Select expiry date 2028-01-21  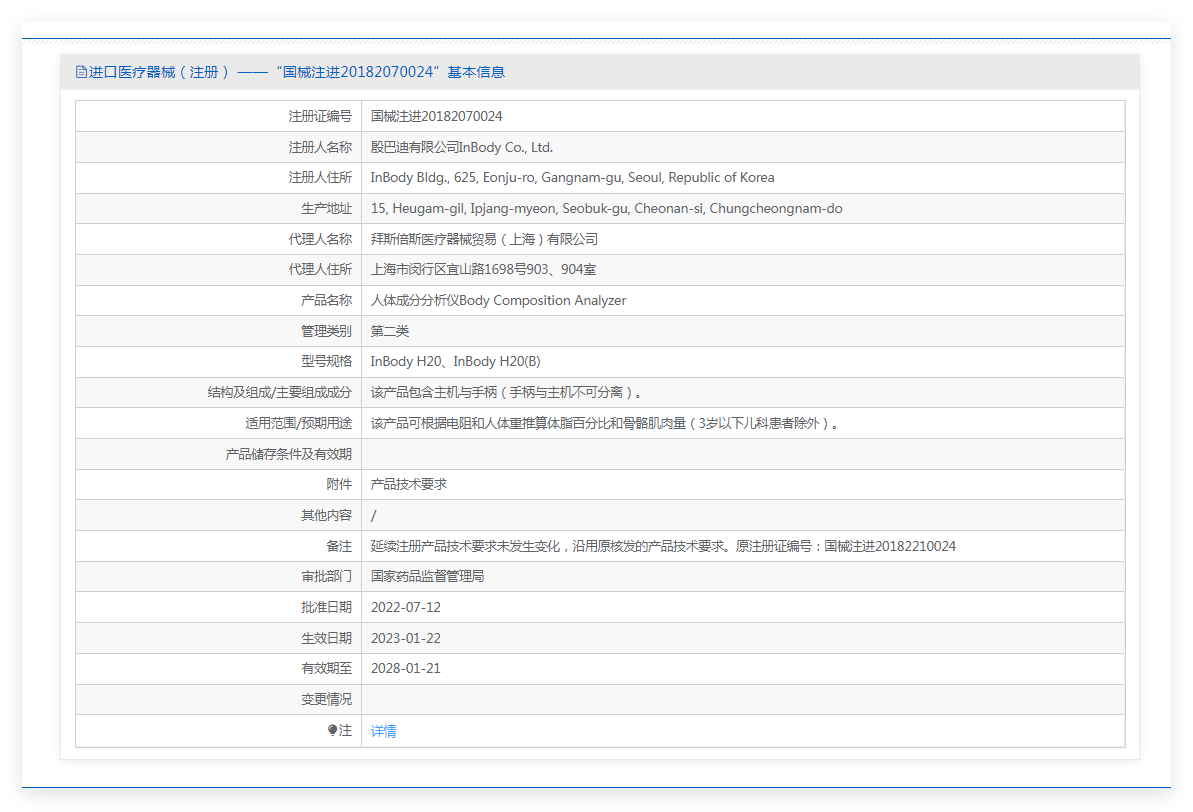pos(406,668)
